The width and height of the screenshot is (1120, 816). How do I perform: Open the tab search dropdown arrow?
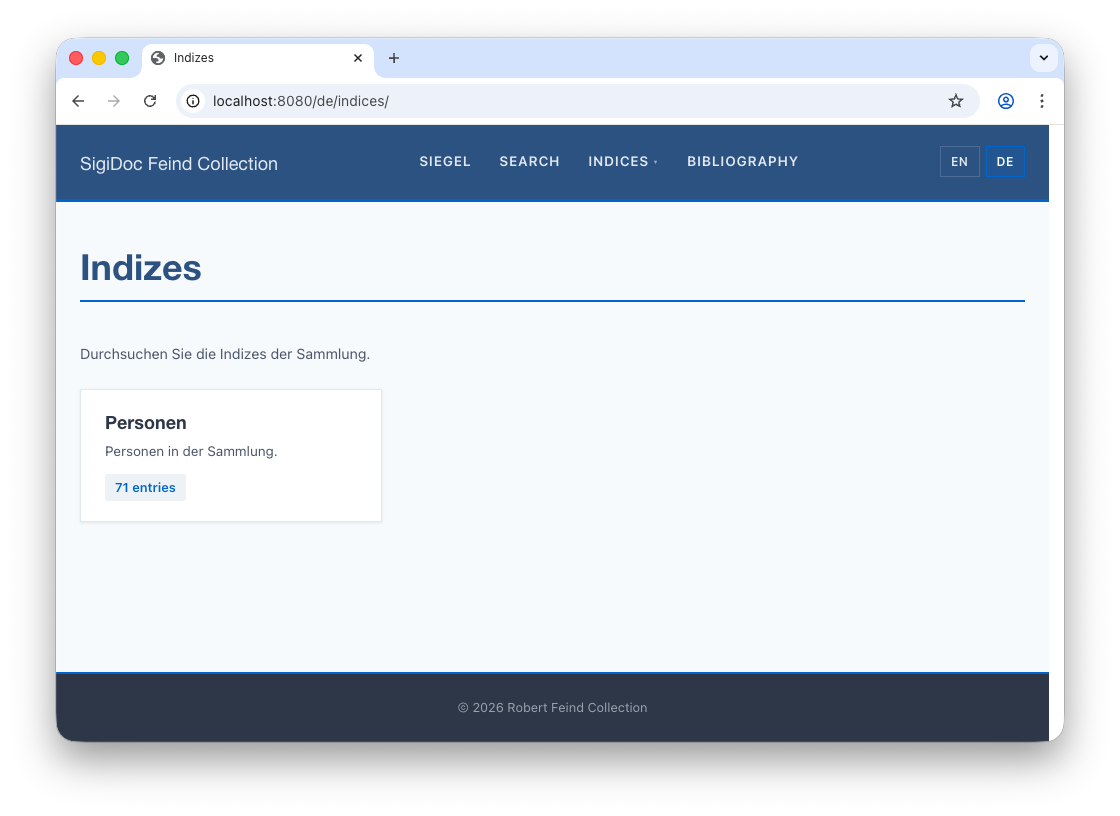point(1043,58)
